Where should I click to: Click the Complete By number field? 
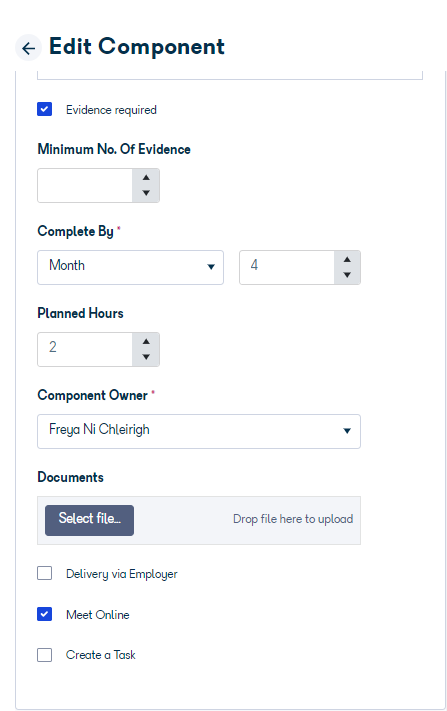287,268
